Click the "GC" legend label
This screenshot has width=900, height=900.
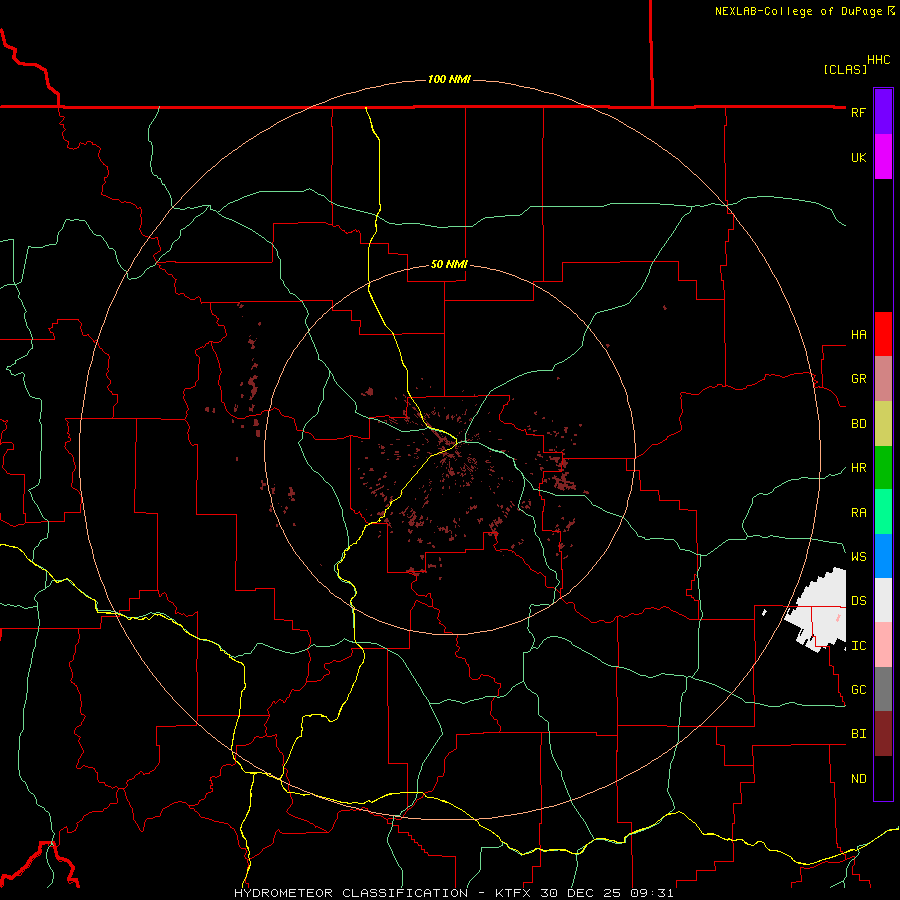coord(858,690)
